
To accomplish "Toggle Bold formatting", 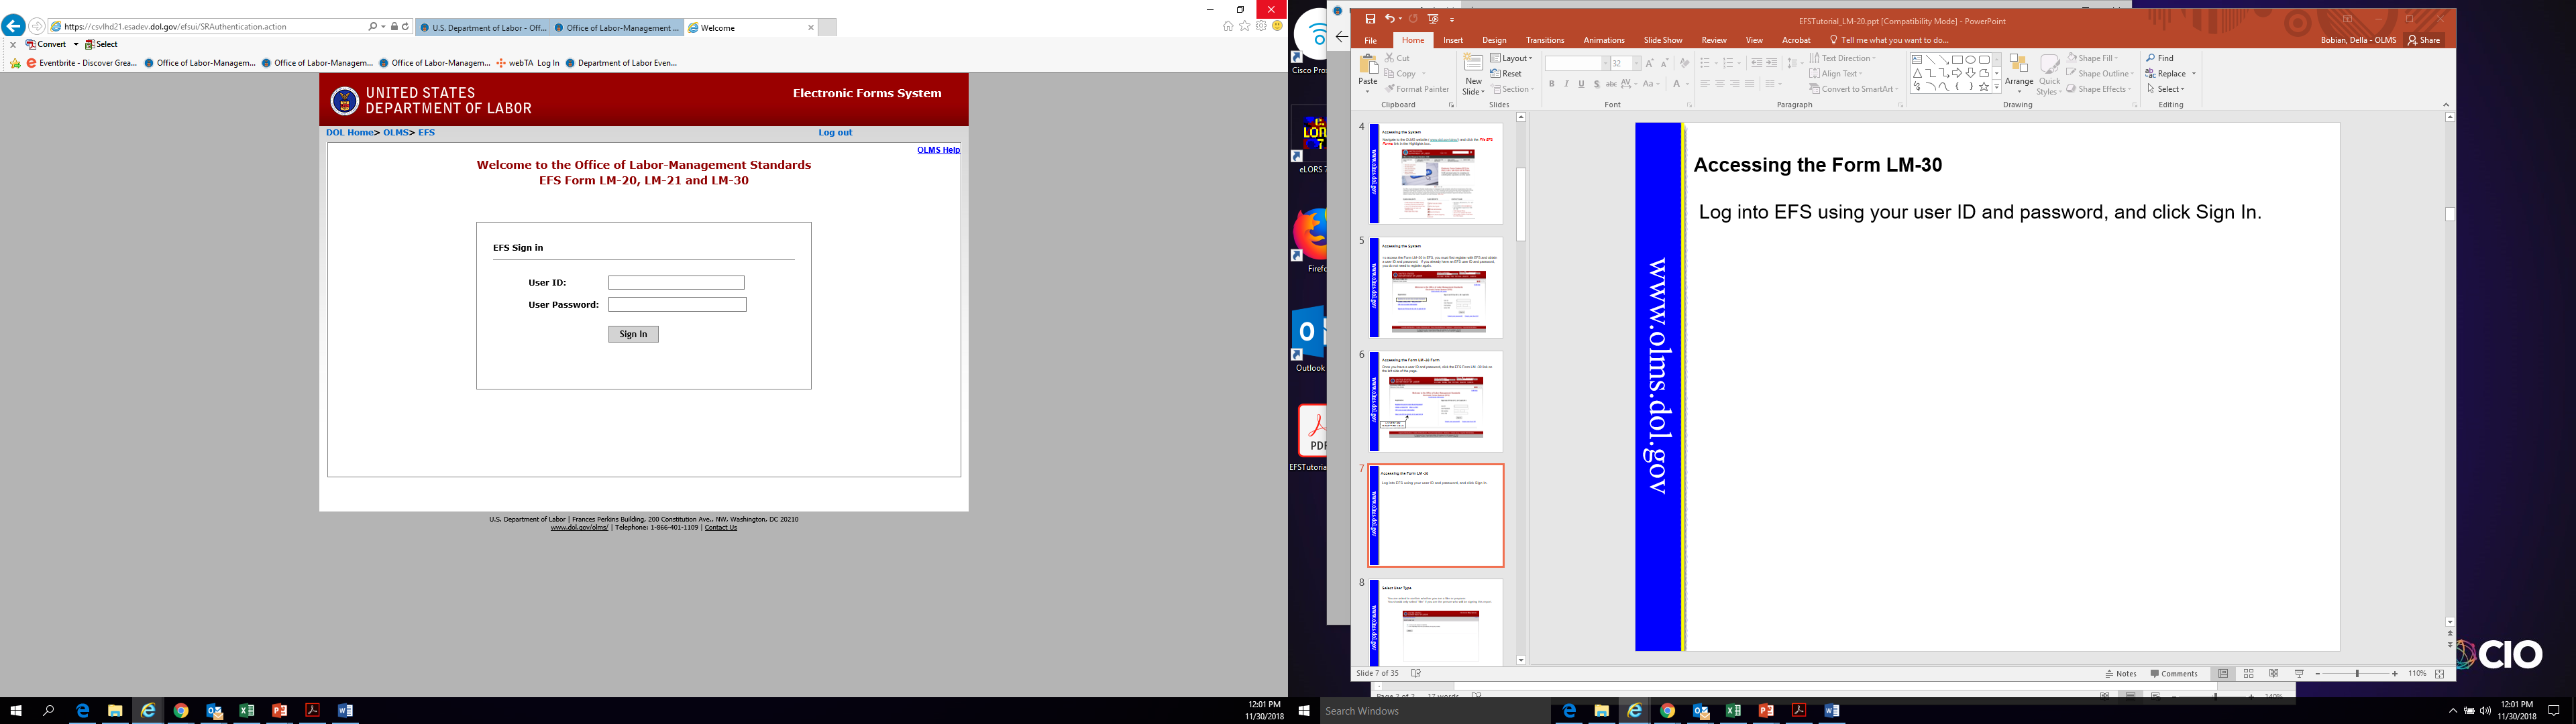I will (1551, 84).
